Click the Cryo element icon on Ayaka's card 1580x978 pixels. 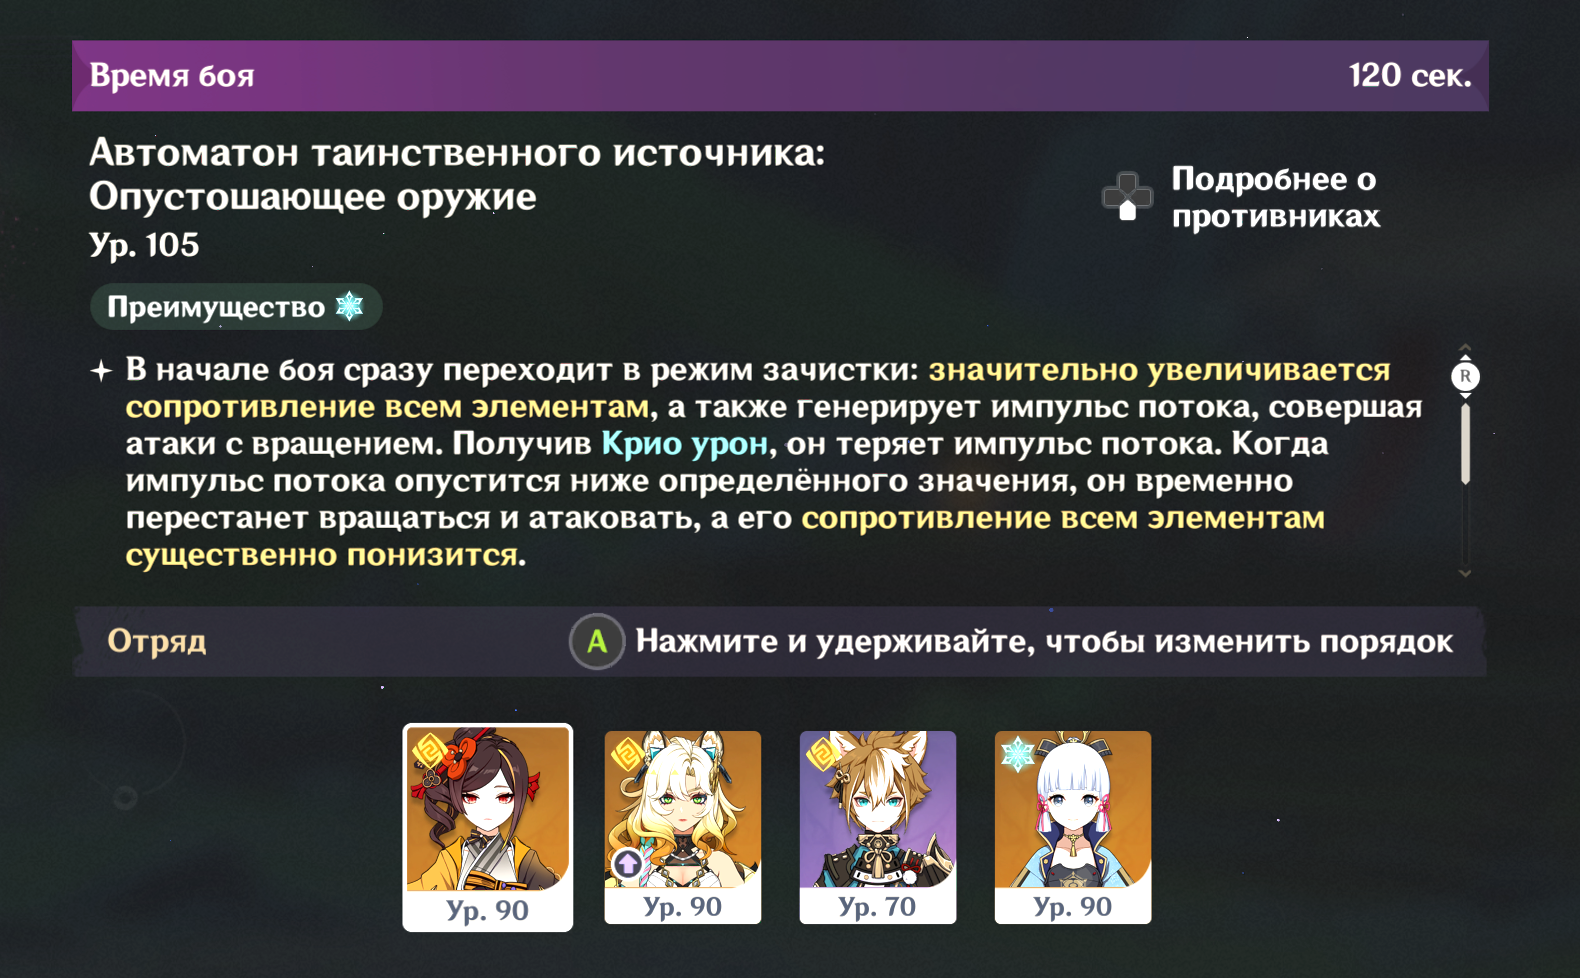tap(1018, 755)
